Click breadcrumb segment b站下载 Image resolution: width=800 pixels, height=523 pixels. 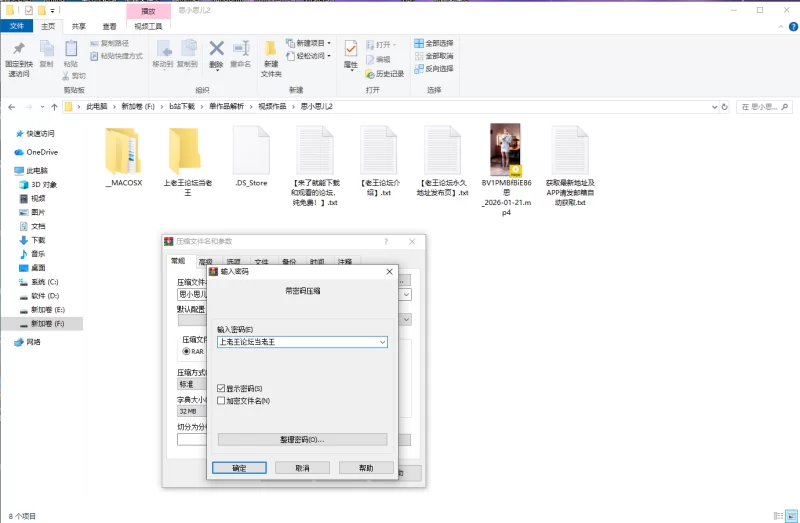click(x=182, y=107)
